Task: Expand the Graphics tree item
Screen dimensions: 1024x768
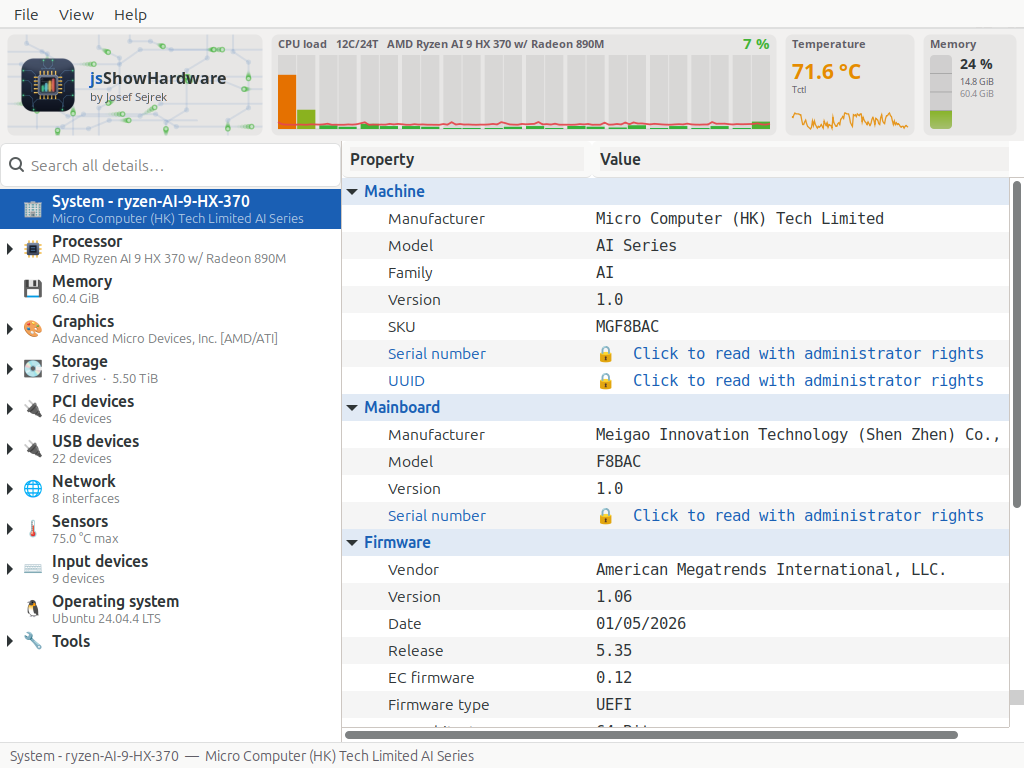Action: [x=10, y=328]
